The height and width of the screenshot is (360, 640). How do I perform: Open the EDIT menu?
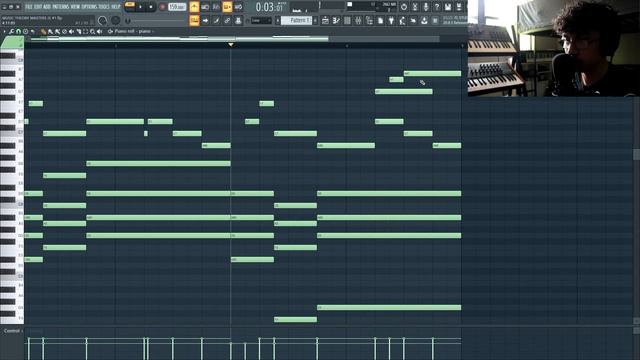tap(38, 7)
